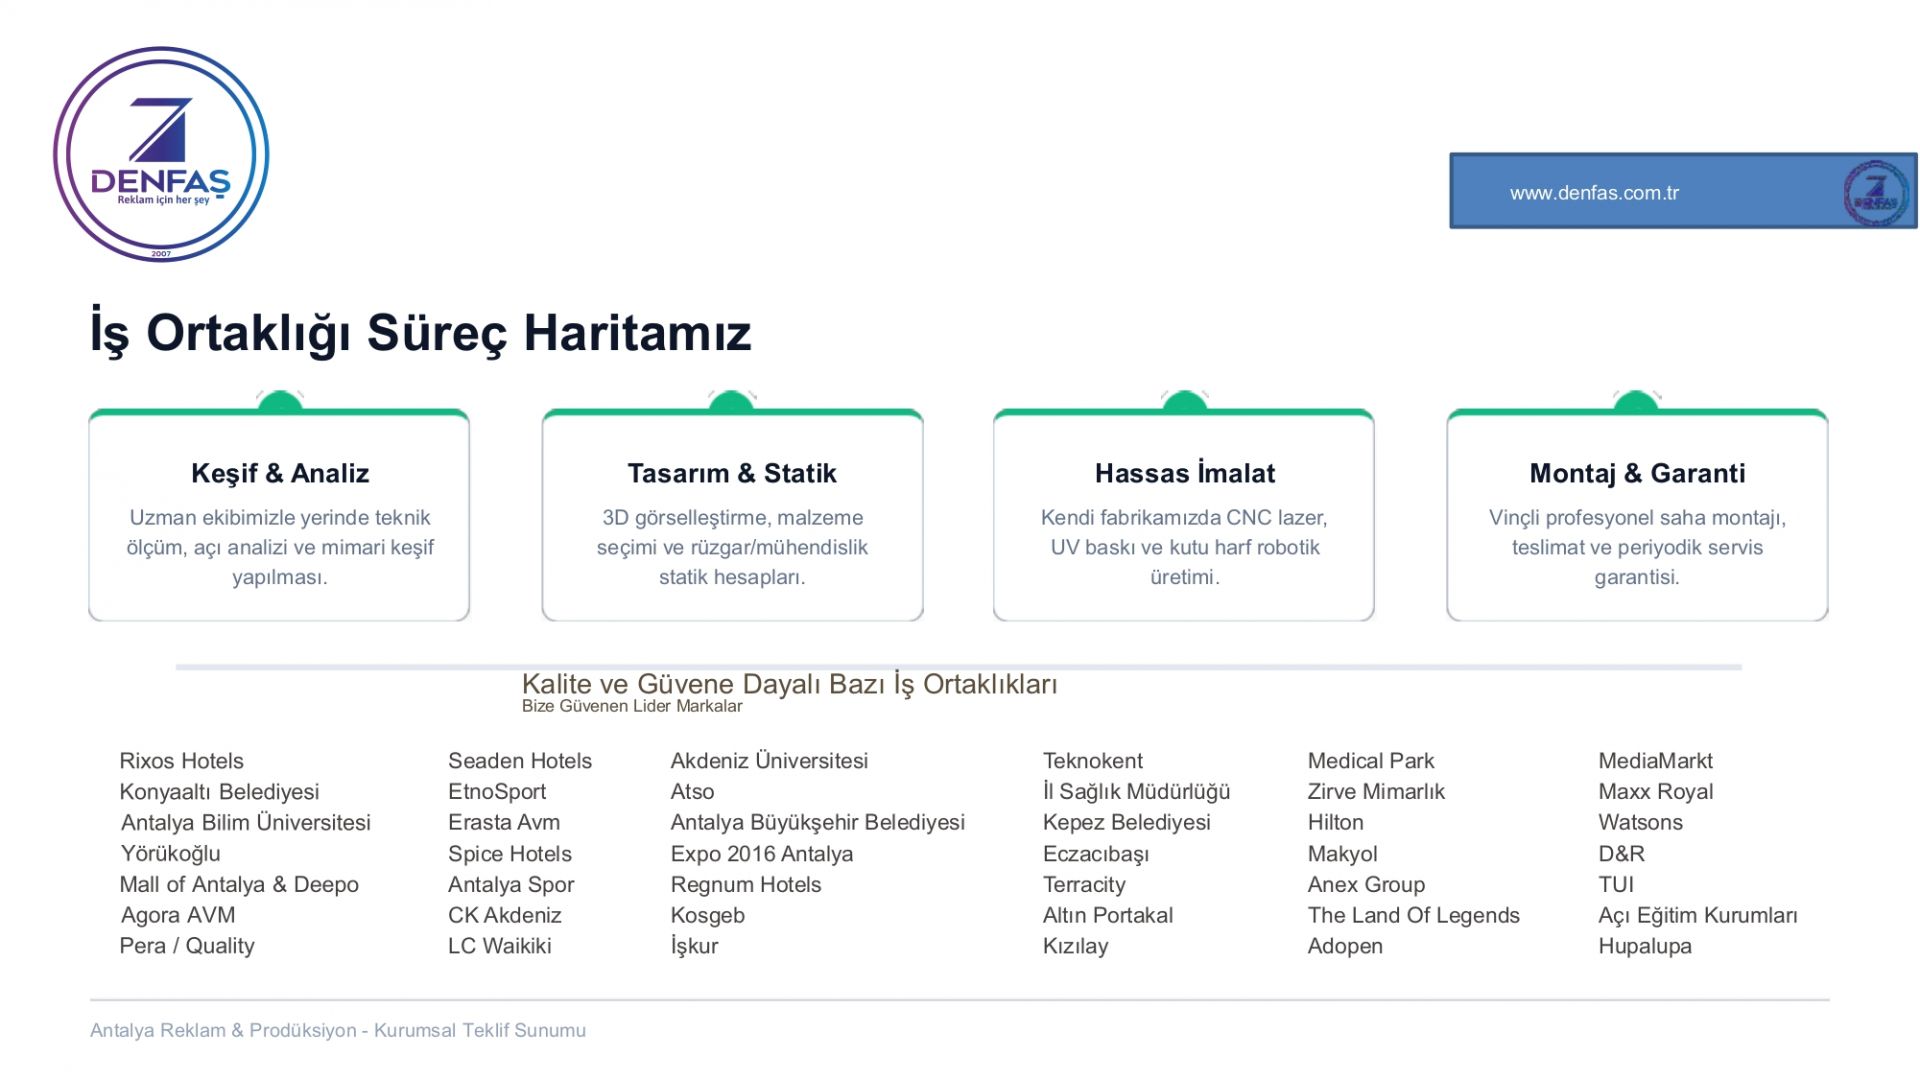Image resolution: width=1920 pixels, height=1079 pixels.
Task: Click "Antalya Bilim Üniversitesi" partner name
Action: pos(245,823)
